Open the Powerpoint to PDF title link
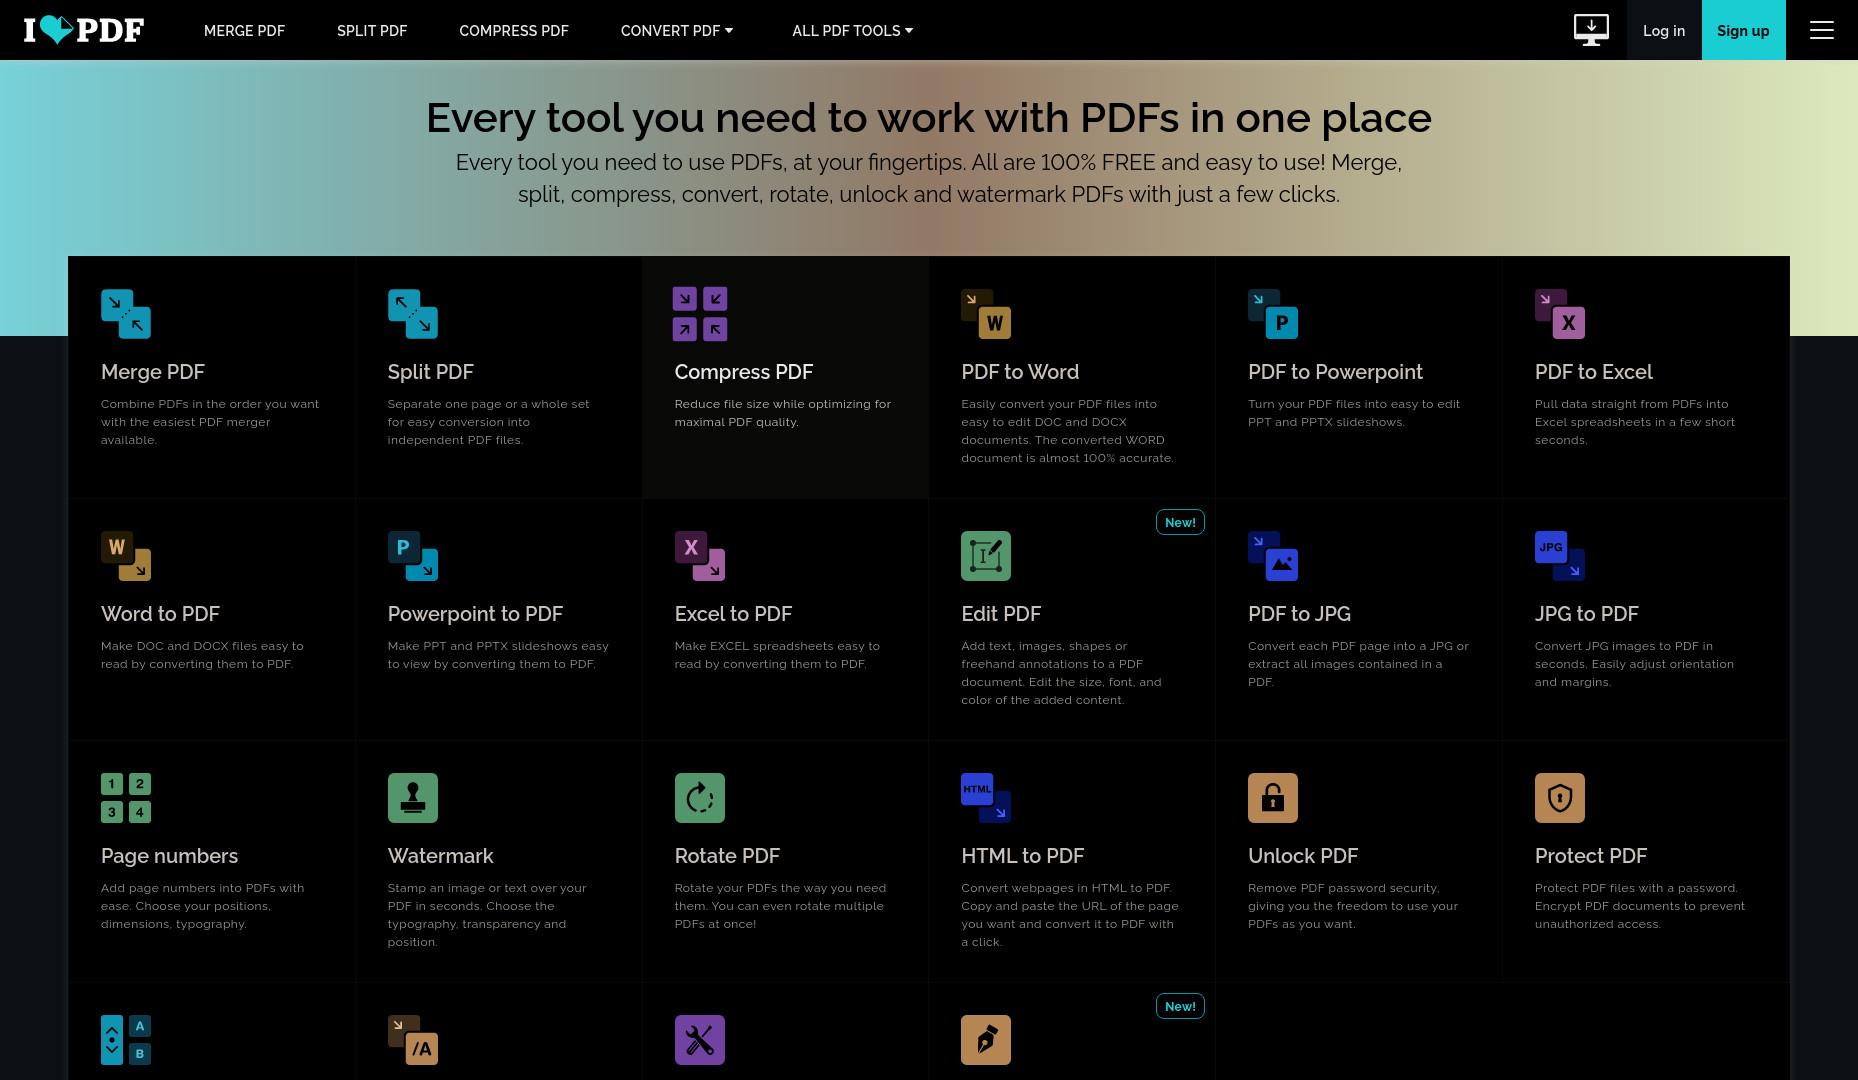 pyautogui.click(x=475, y=614)
